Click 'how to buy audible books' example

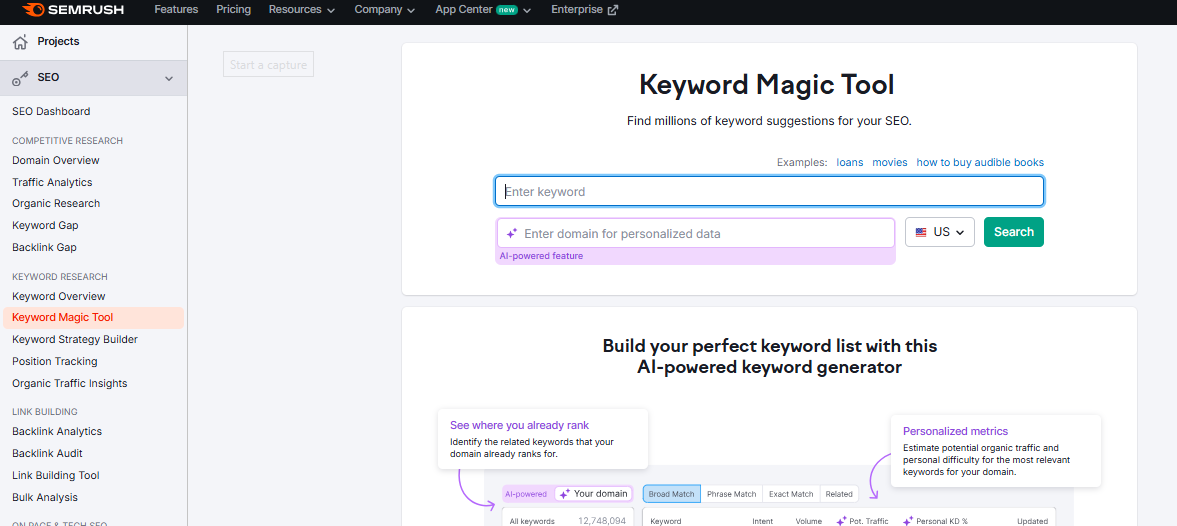[980, 162]
